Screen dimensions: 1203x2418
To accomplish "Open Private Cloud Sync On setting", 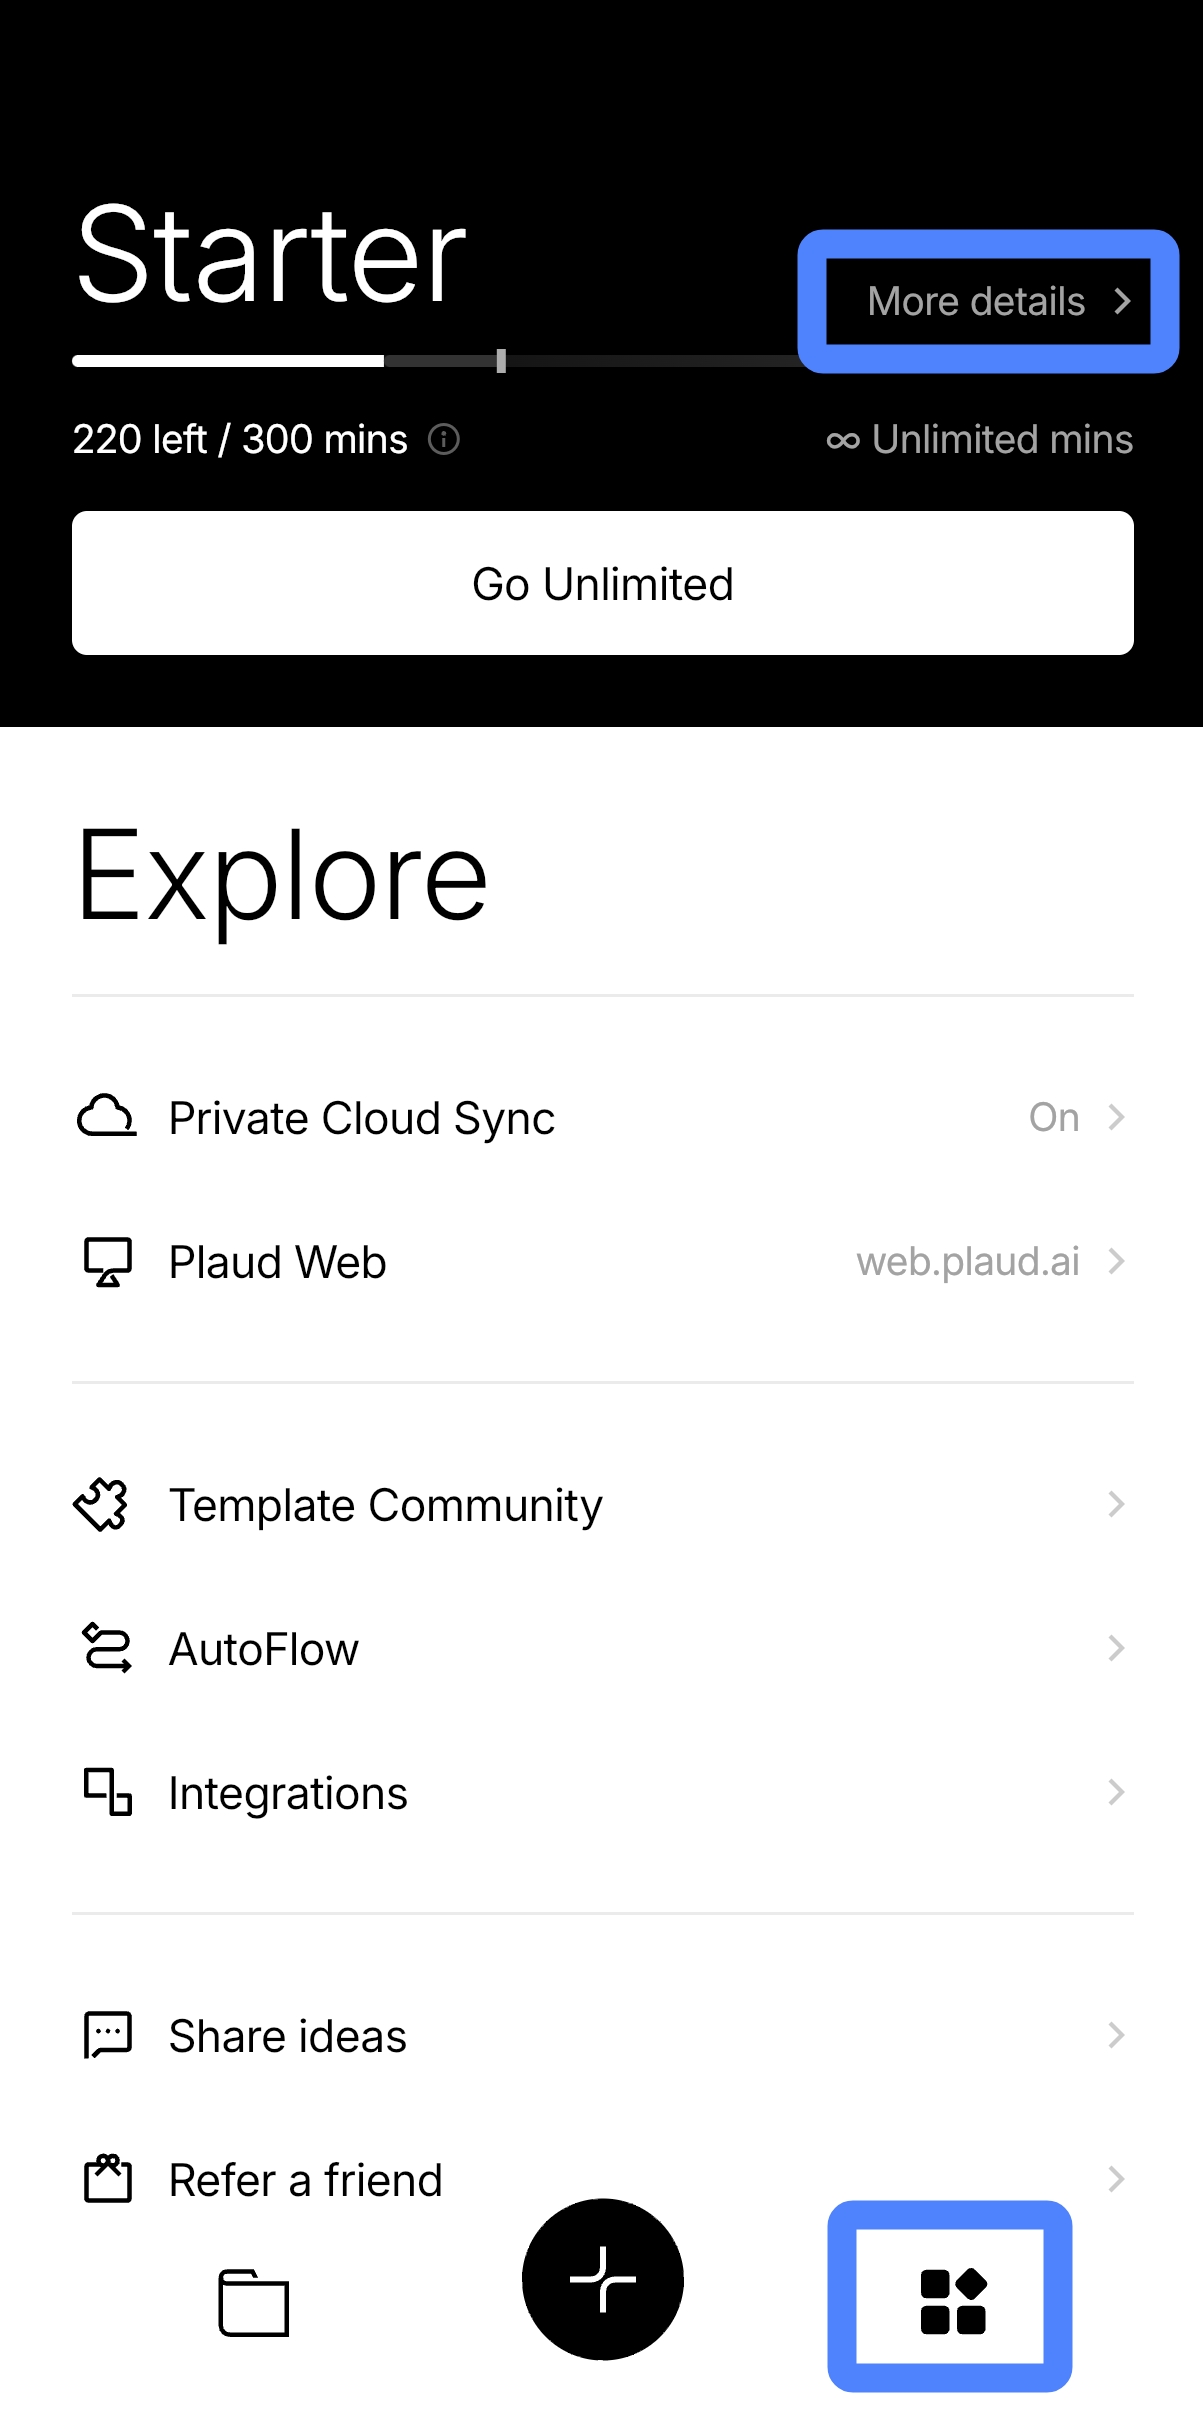I will click(603, 1117).
